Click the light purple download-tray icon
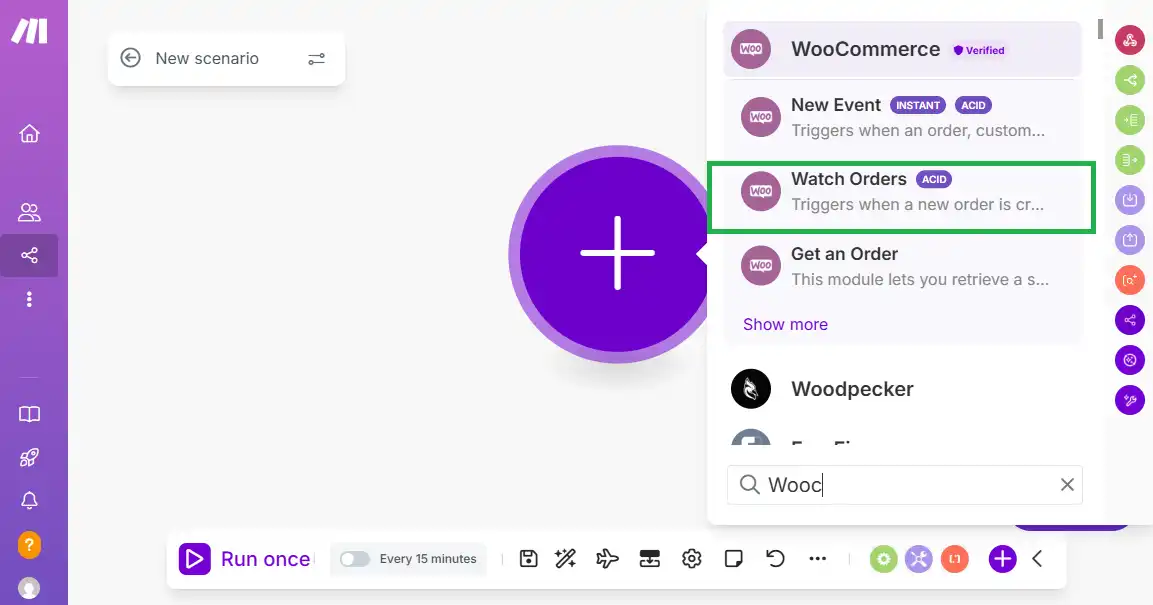This screenshot has height=605, width=1153. click(x=1130, y=200)
